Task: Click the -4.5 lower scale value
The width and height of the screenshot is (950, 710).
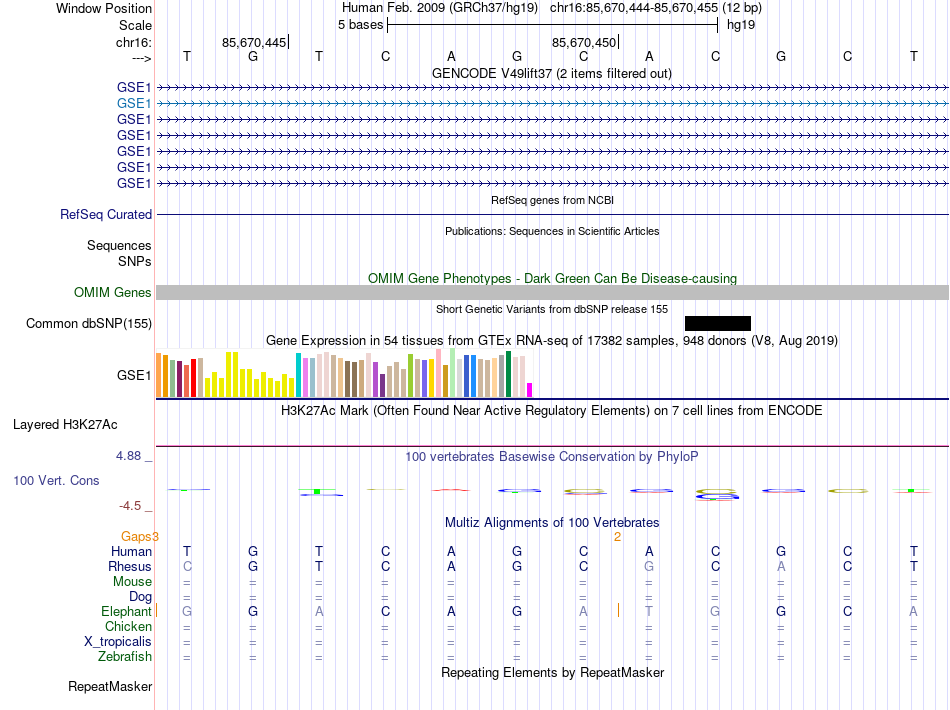Action: [x=130, y=506]
